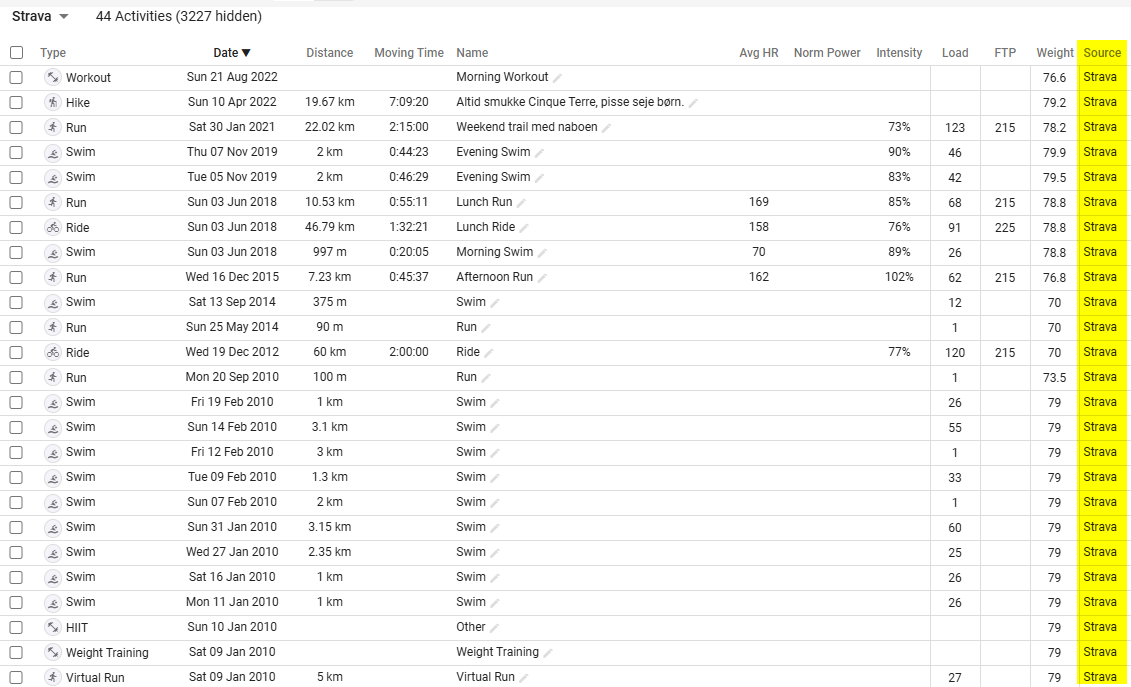Check the box for Sun 10 Apr 2022 Hike
1131x687 pixels.
[x=17, y=102]
